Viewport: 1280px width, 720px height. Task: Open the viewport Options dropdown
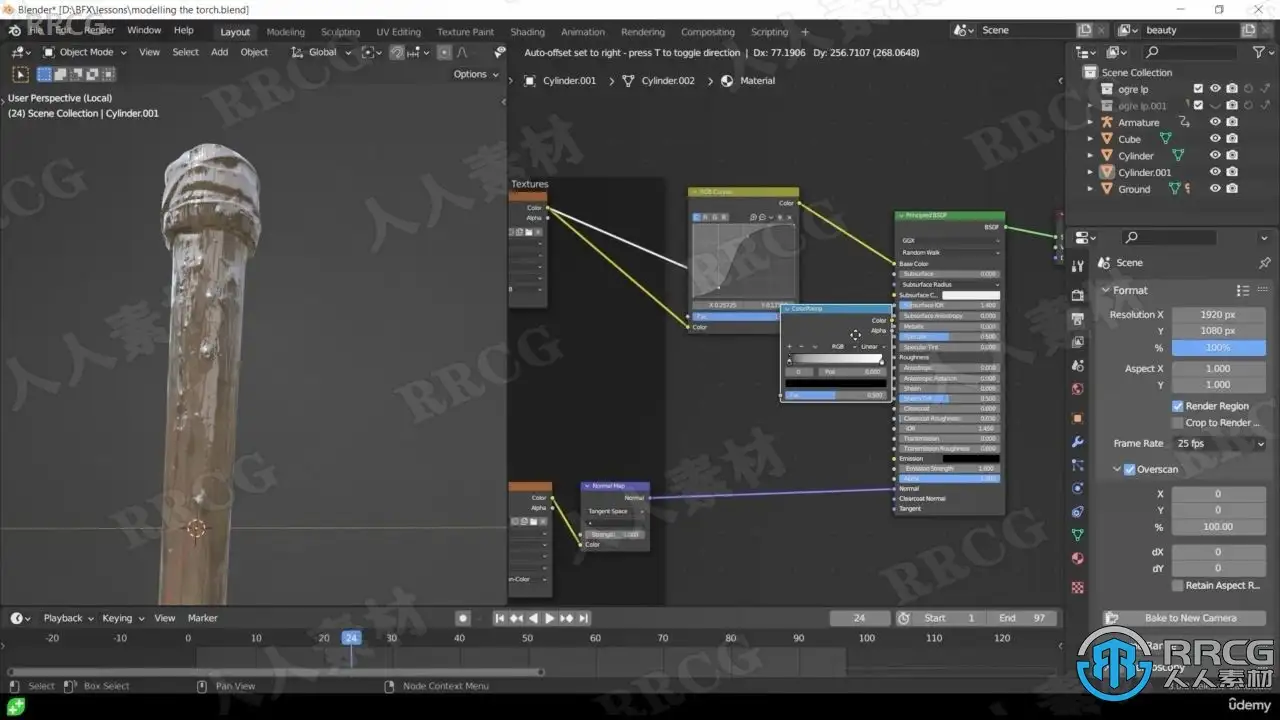tap(475, 74)
